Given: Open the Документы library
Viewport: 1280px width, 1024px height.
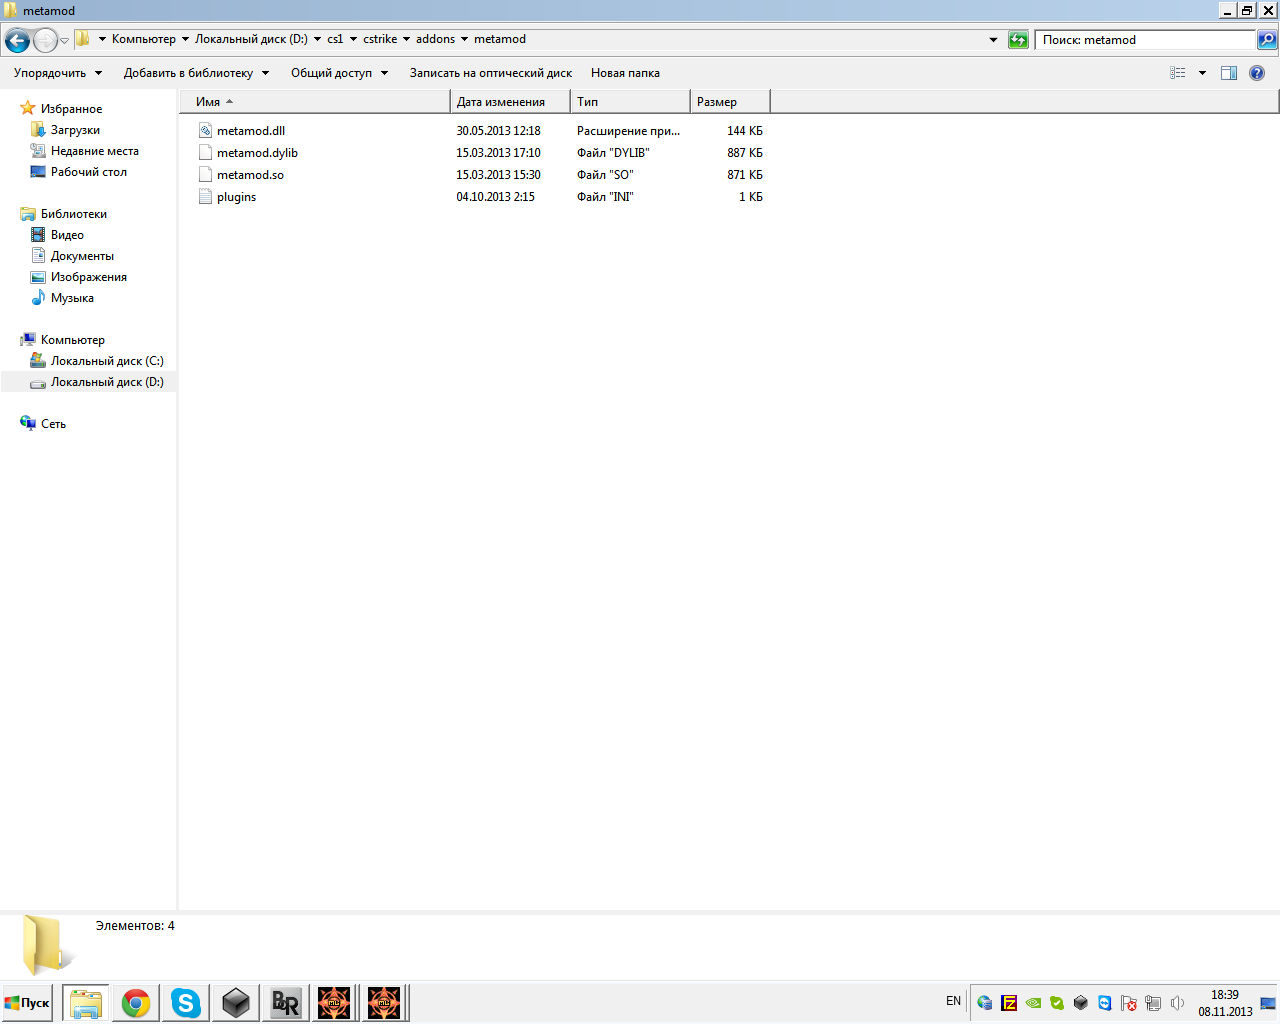Looking at the screenshot, I should point(82,256).
